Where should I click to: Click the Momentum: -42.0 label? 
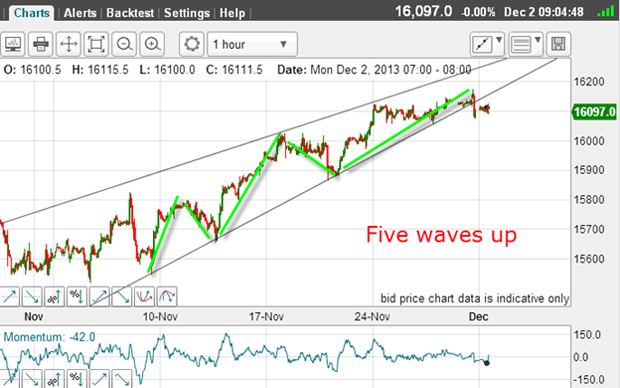49,337
